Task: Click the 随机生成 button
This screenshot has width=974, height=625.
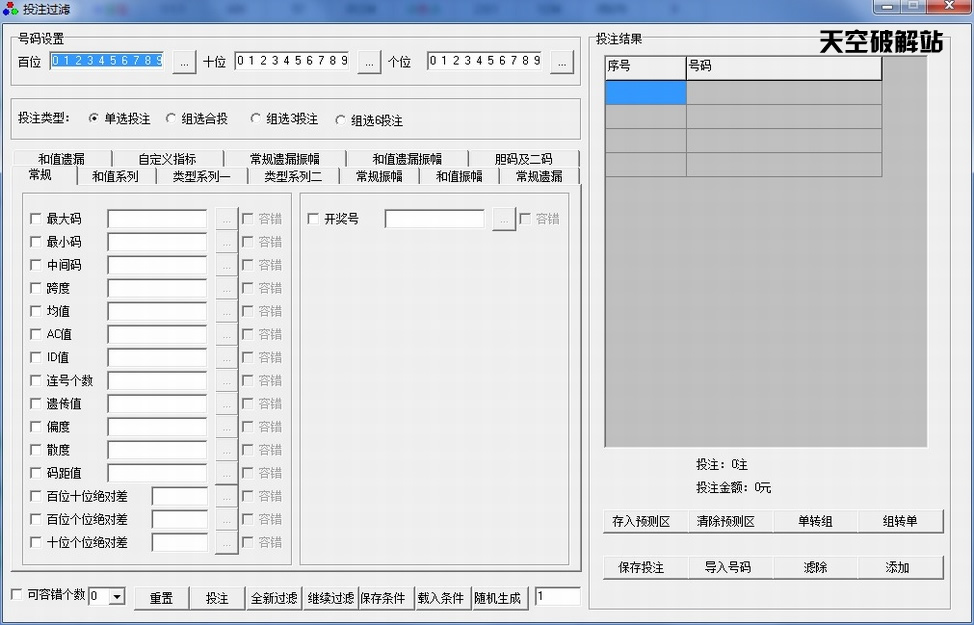Action: pos(498,598)
